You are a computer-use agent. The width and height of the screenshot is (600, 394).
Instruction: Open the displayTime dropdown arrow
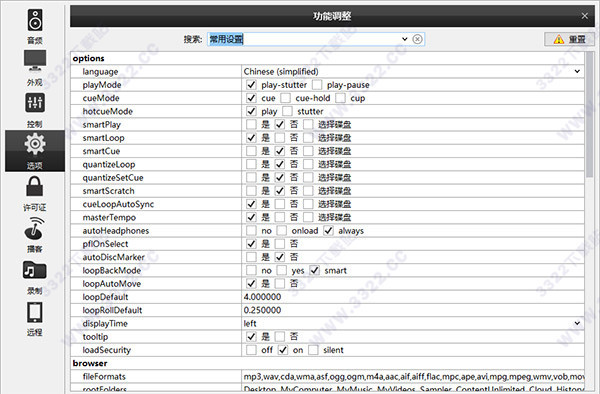point(577,324)
